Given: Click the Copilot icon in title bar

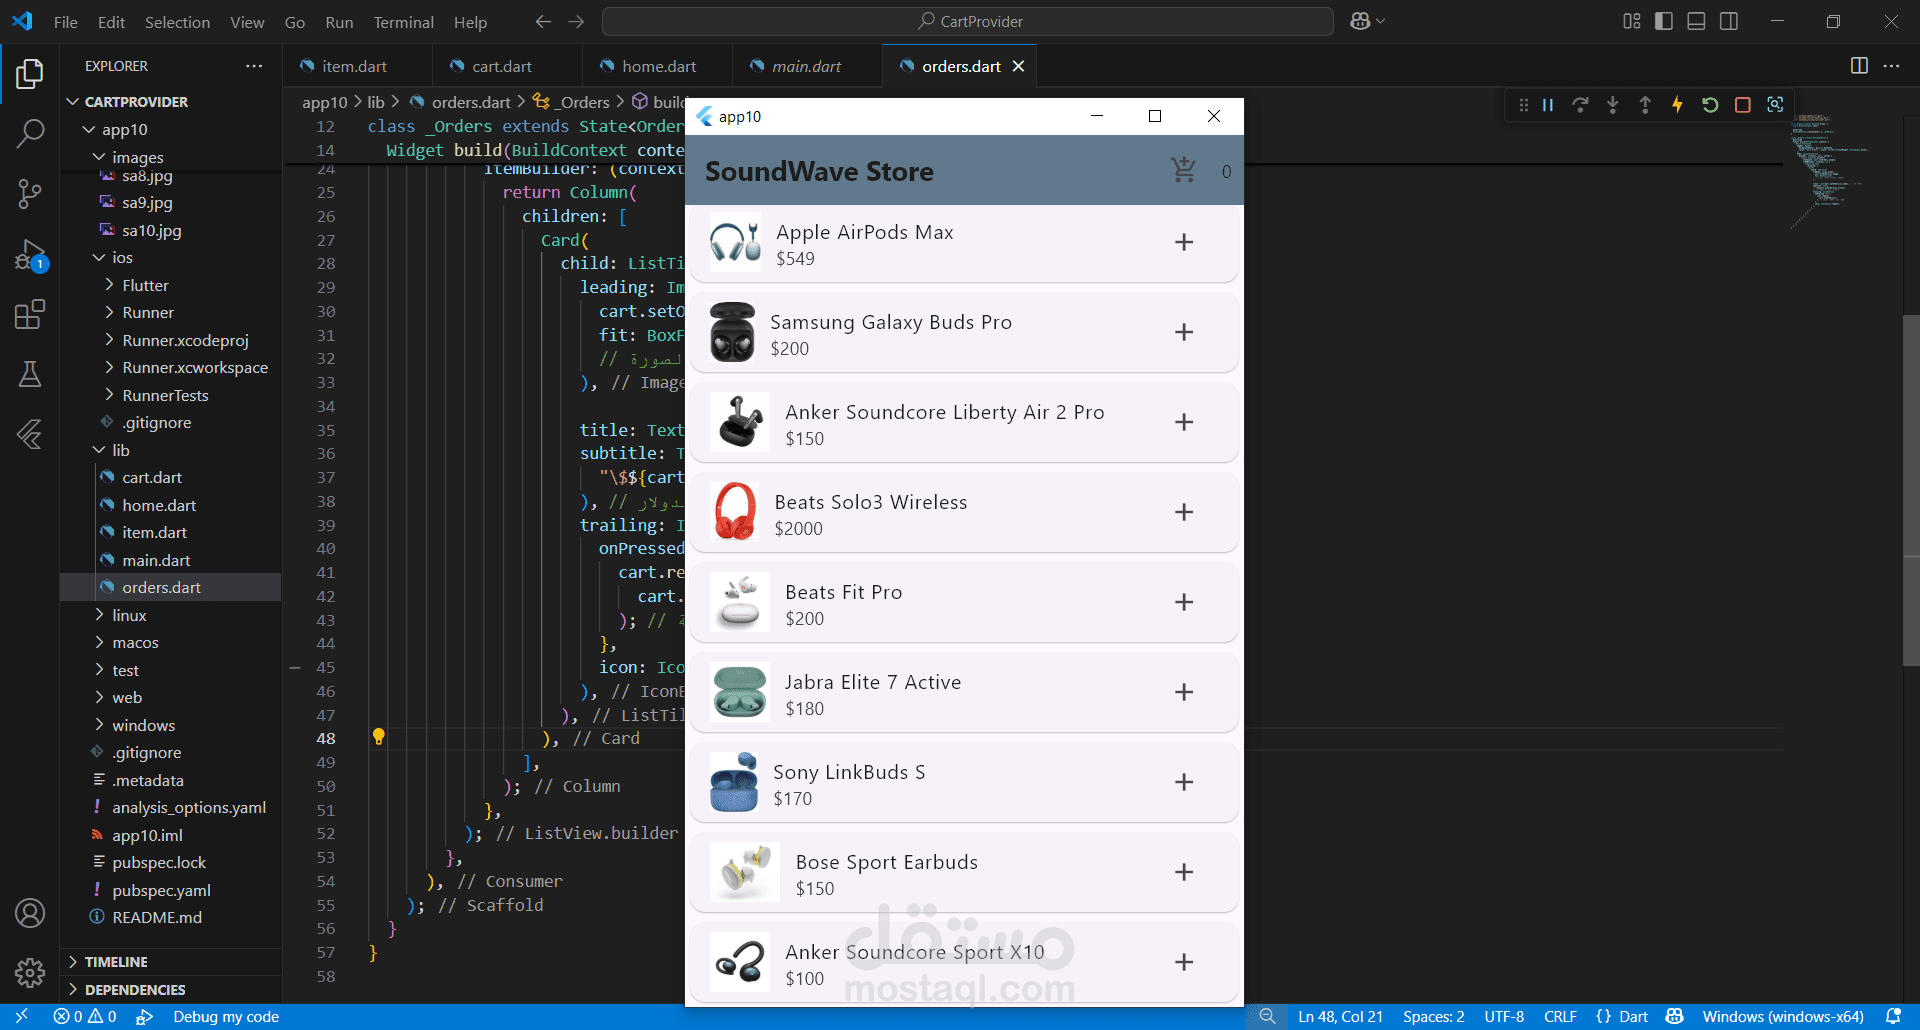Looking at the screenshot, I should tap(1360, 21).
